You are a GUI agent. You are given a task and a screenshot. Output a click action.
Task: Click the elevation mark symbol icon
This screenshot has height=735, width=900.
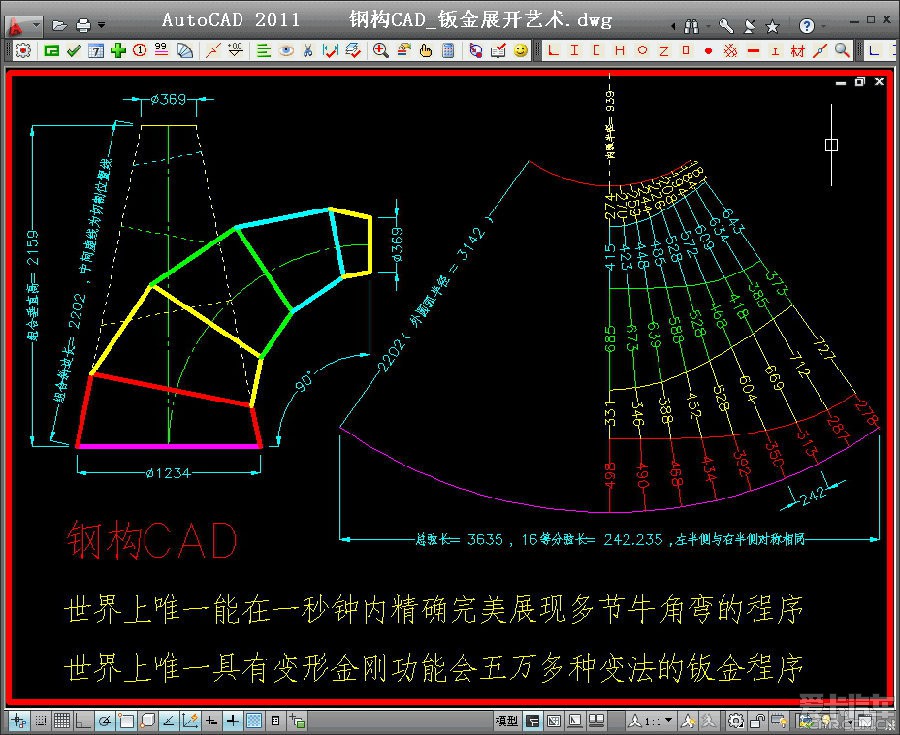pyautogui.click(x=235, y=50)
